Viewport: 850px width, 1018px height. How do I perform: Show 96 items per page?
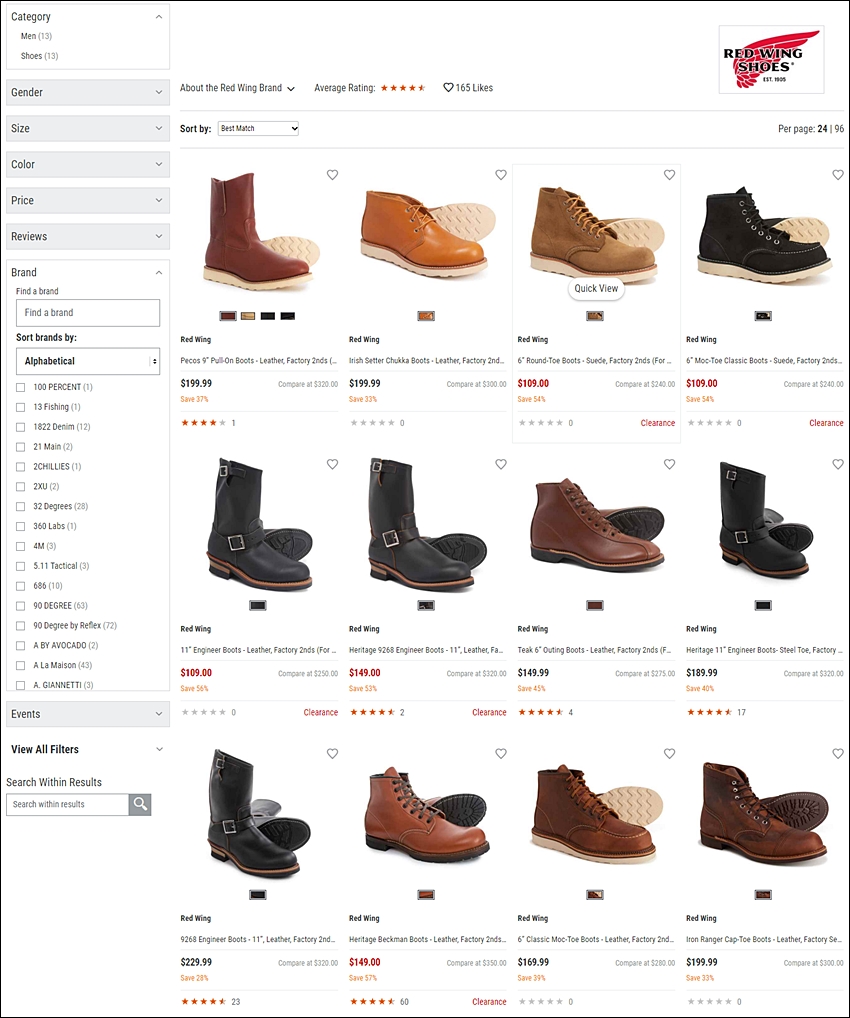tap(839, 129)
